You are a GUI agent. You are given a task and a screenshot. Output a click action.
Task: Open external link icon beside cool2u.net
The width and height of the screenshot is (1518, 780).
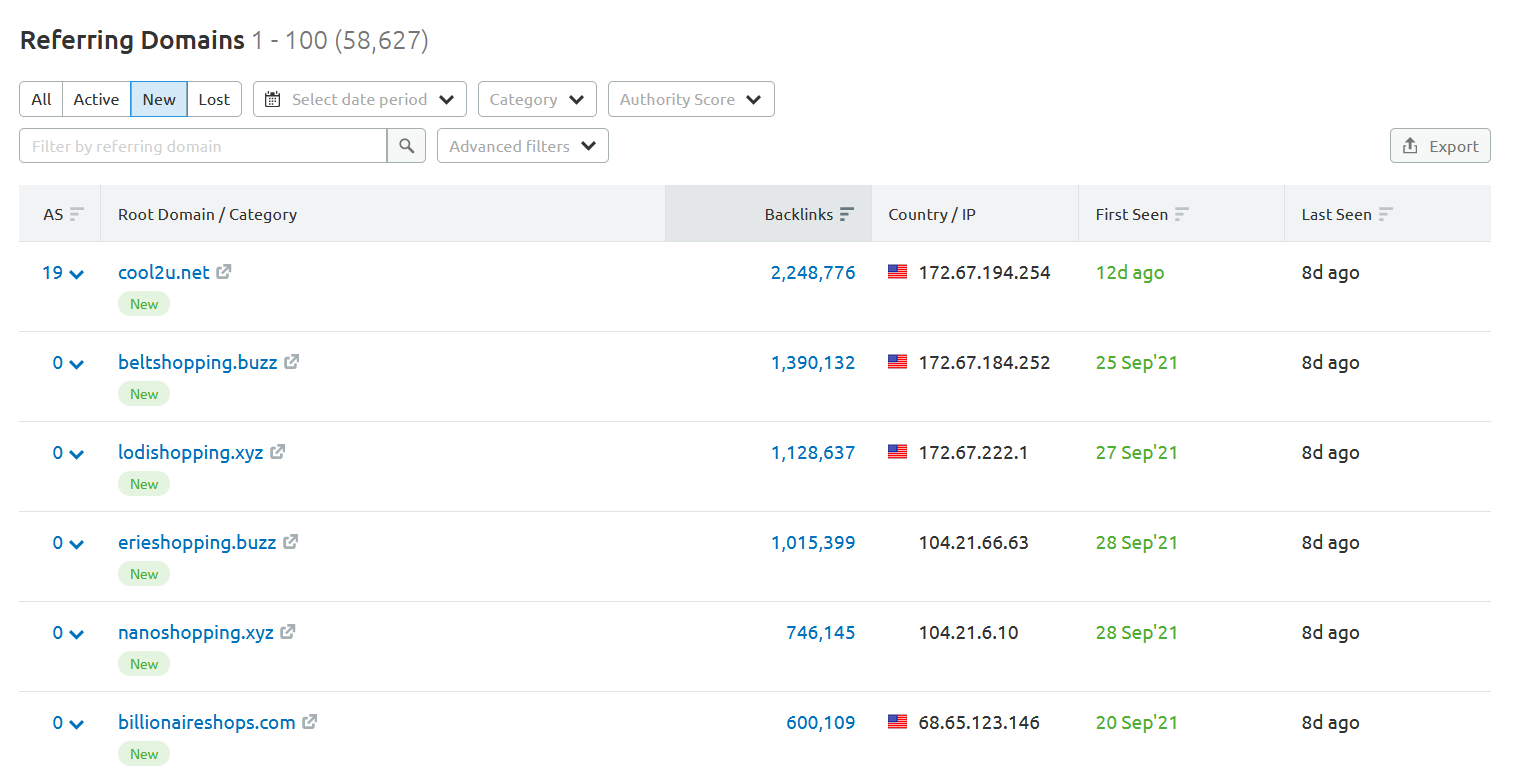[224, 271]
